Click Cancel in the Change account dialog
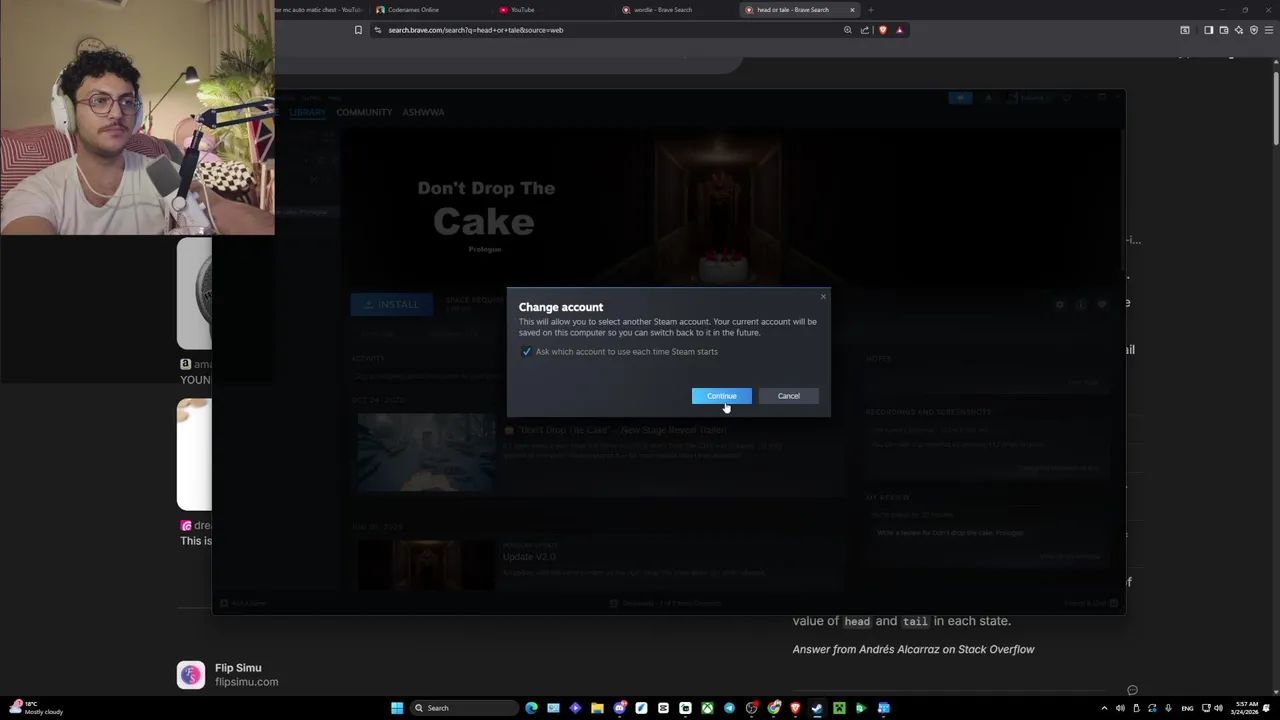The image size is (1280, 720). click(788, 396)
